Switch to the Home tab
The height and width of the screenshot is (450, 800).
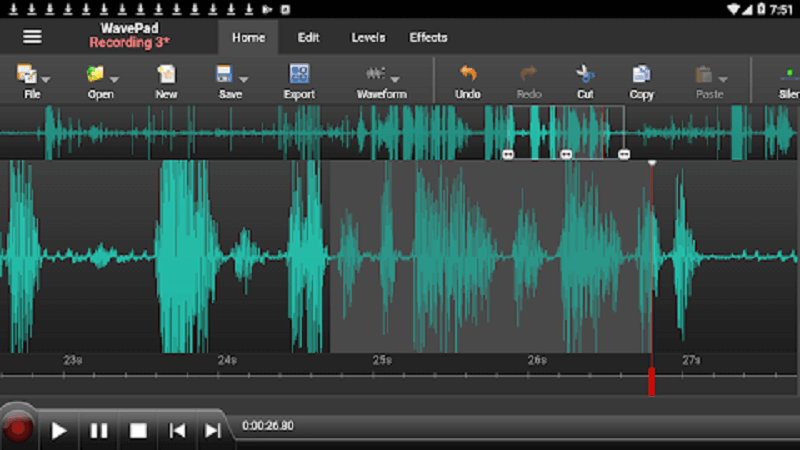tap(248, 37)
